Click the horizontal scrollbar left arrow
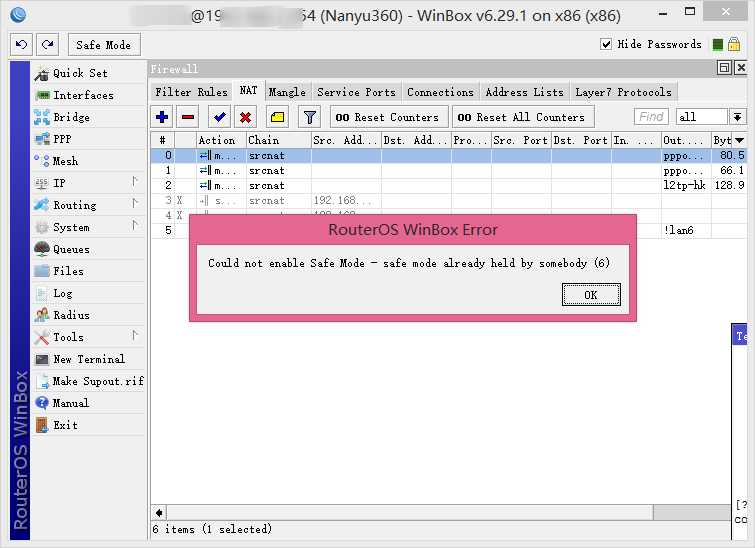 (159, 513)
